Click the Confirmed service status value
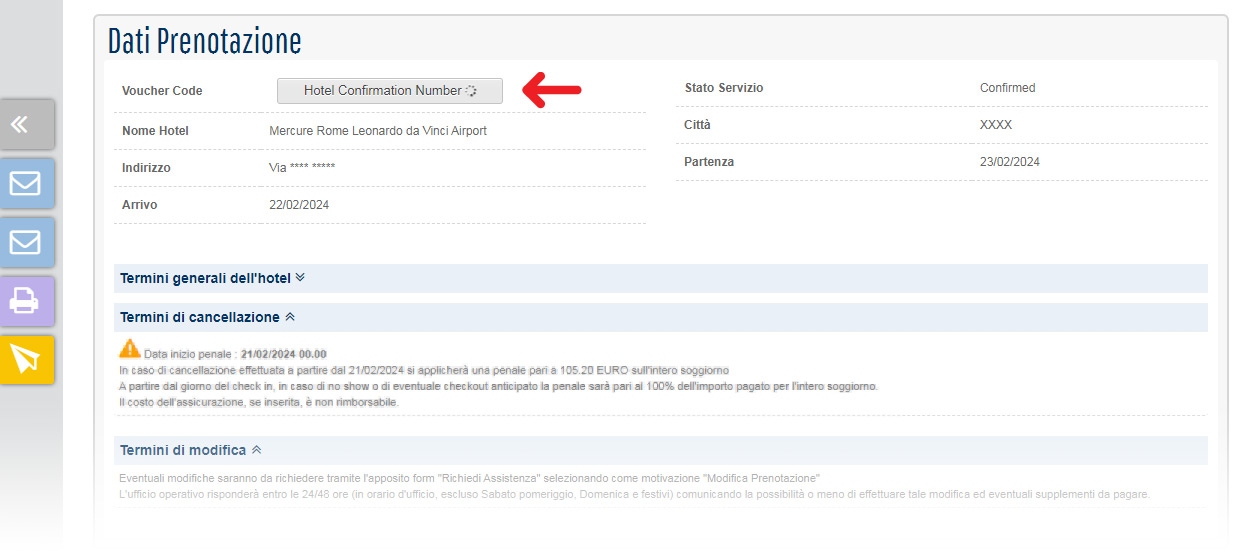The width and height of the screenshot is (1243, 554). coord(1007,88)
